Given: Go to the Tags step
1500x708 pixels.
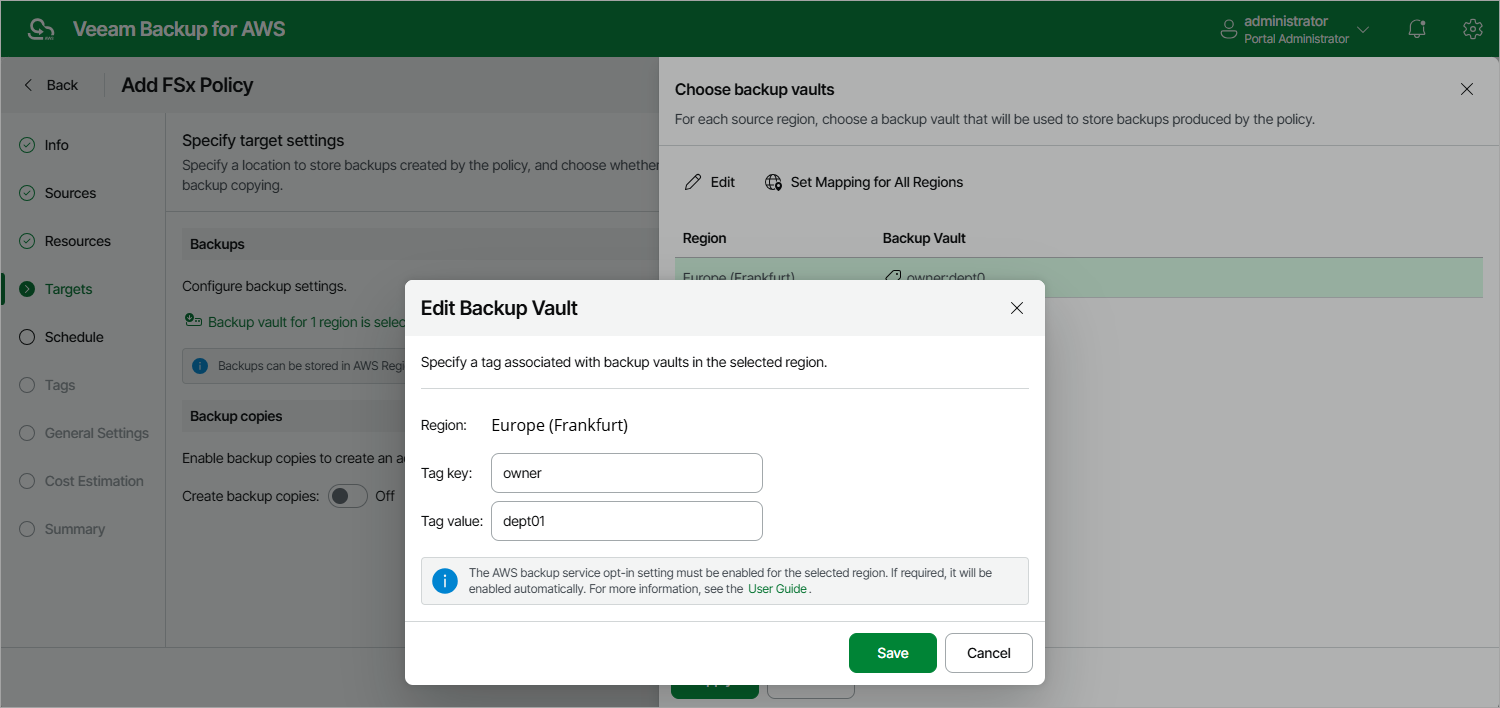Looking at the screenshot, I should 60,385.
